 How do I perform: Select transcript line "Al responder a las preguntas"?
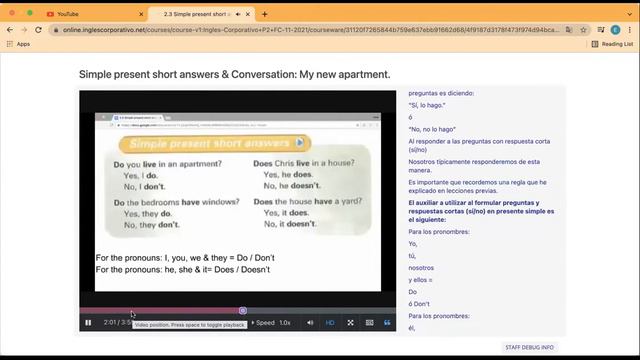pyautogui.click(x=479, y=145)
